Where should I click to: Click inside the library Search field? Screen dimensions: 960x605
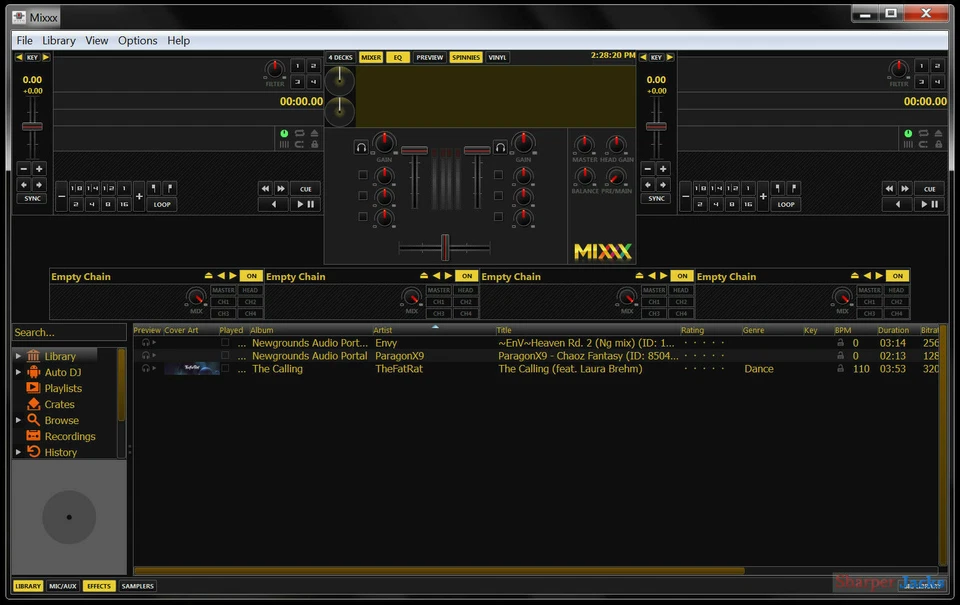65,331
